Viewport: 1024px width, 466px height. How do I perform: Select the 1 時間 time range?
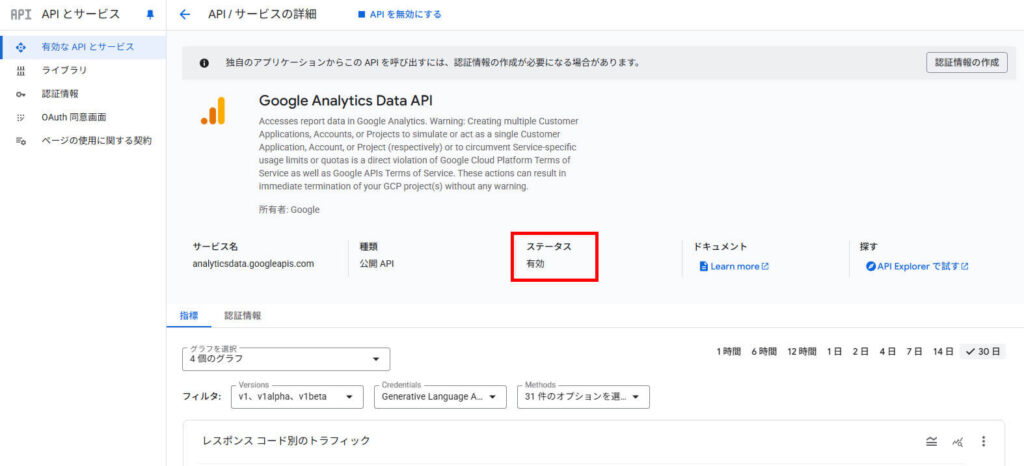click(728, 352)
